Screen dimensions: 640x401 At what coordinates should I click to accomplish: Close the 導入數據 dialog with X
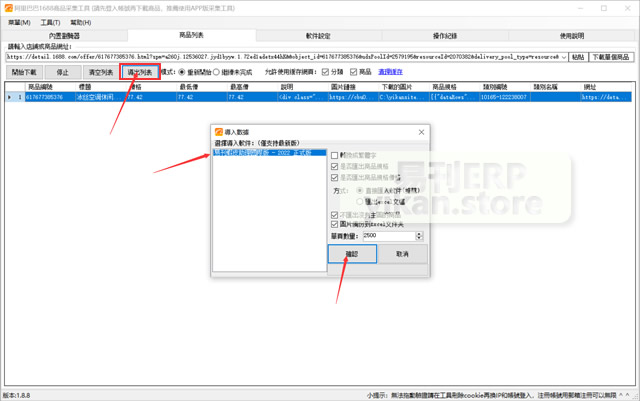click(x=421, y=132)
